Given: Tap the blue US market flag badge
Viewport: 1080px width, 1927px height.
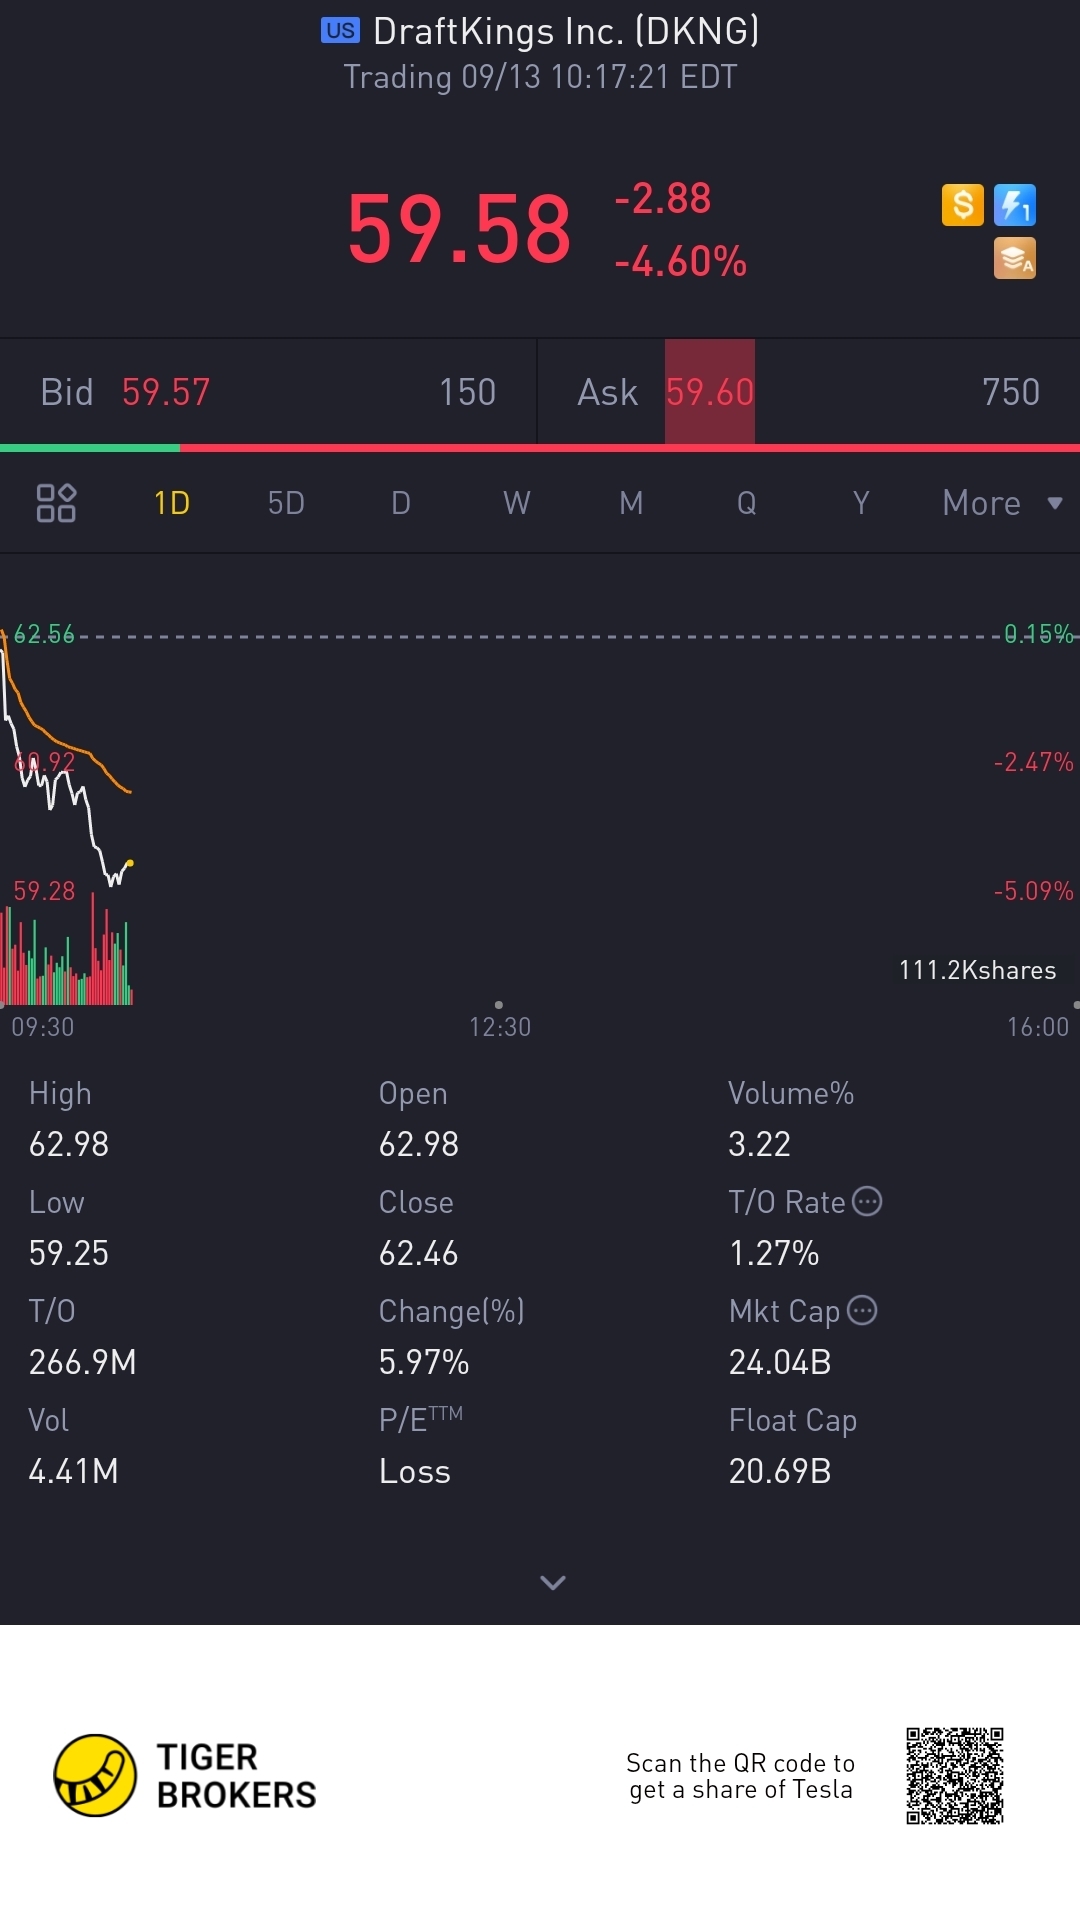Looking at the screenshot, I should 340,30.
